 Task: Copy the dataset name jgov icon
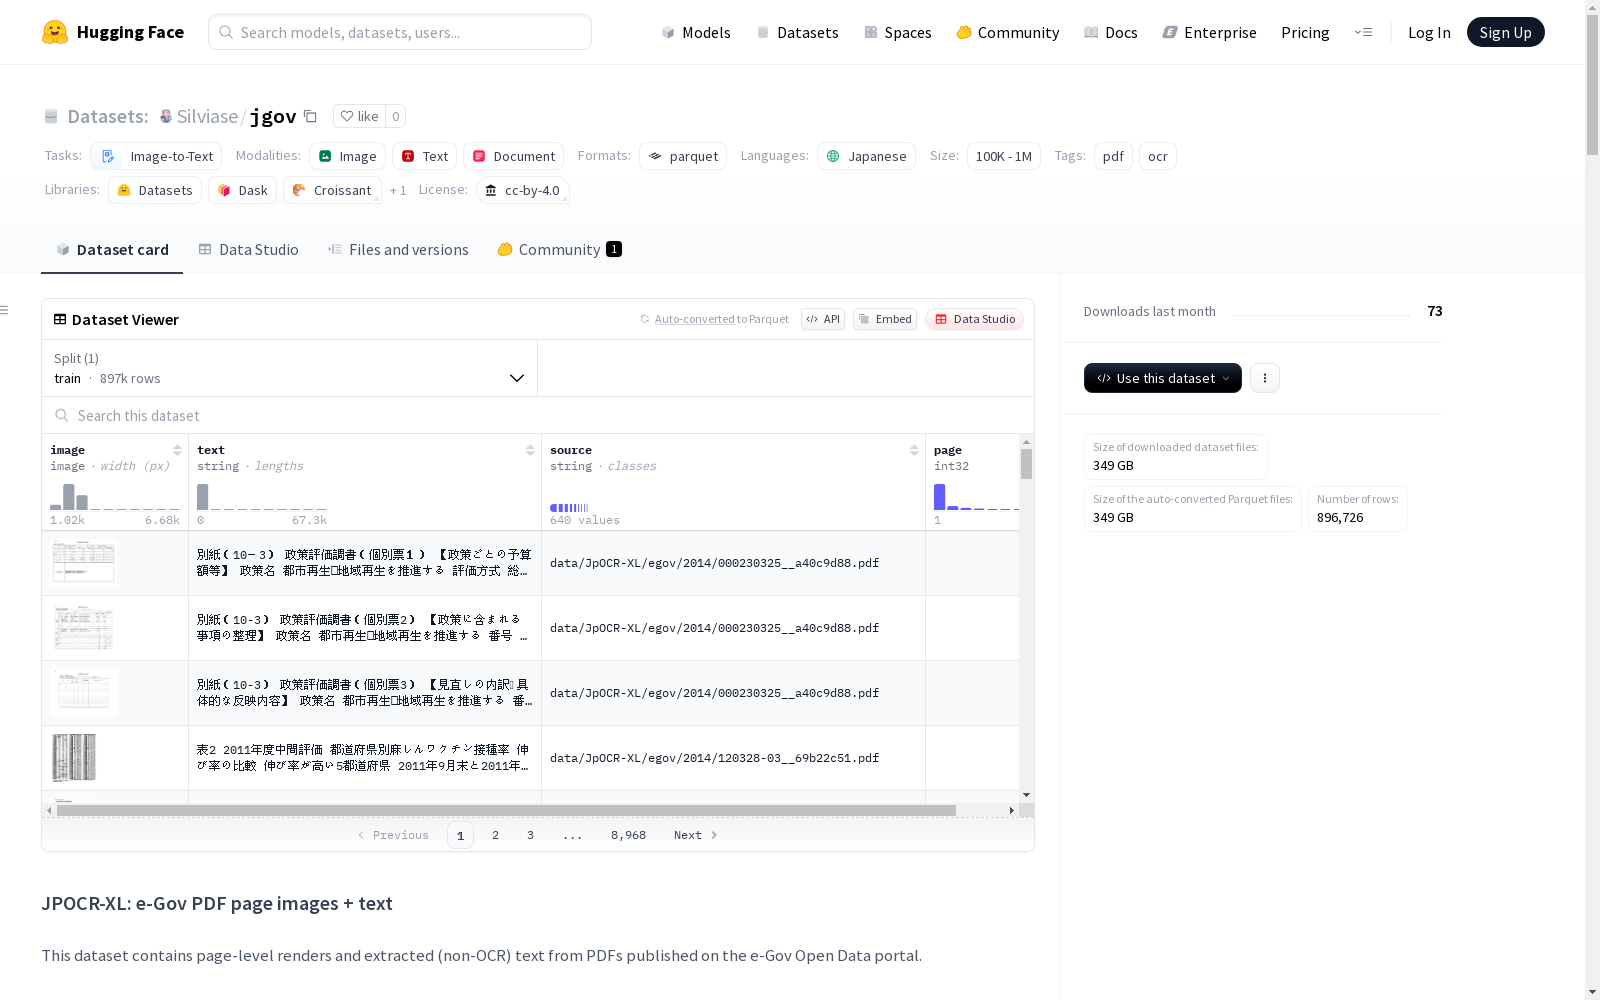tap(311, 116)
